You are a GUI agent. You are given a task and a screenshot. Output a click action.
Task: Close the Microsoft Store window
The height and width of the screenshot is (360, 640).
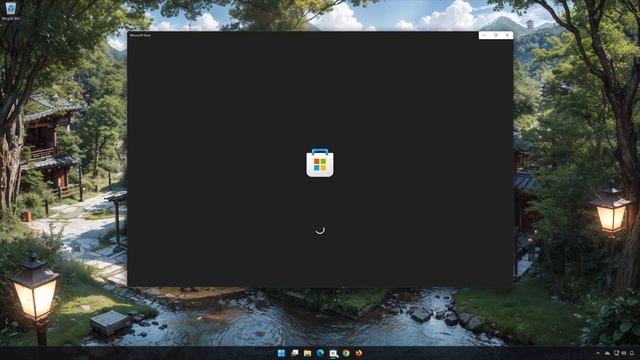[507, 36]
